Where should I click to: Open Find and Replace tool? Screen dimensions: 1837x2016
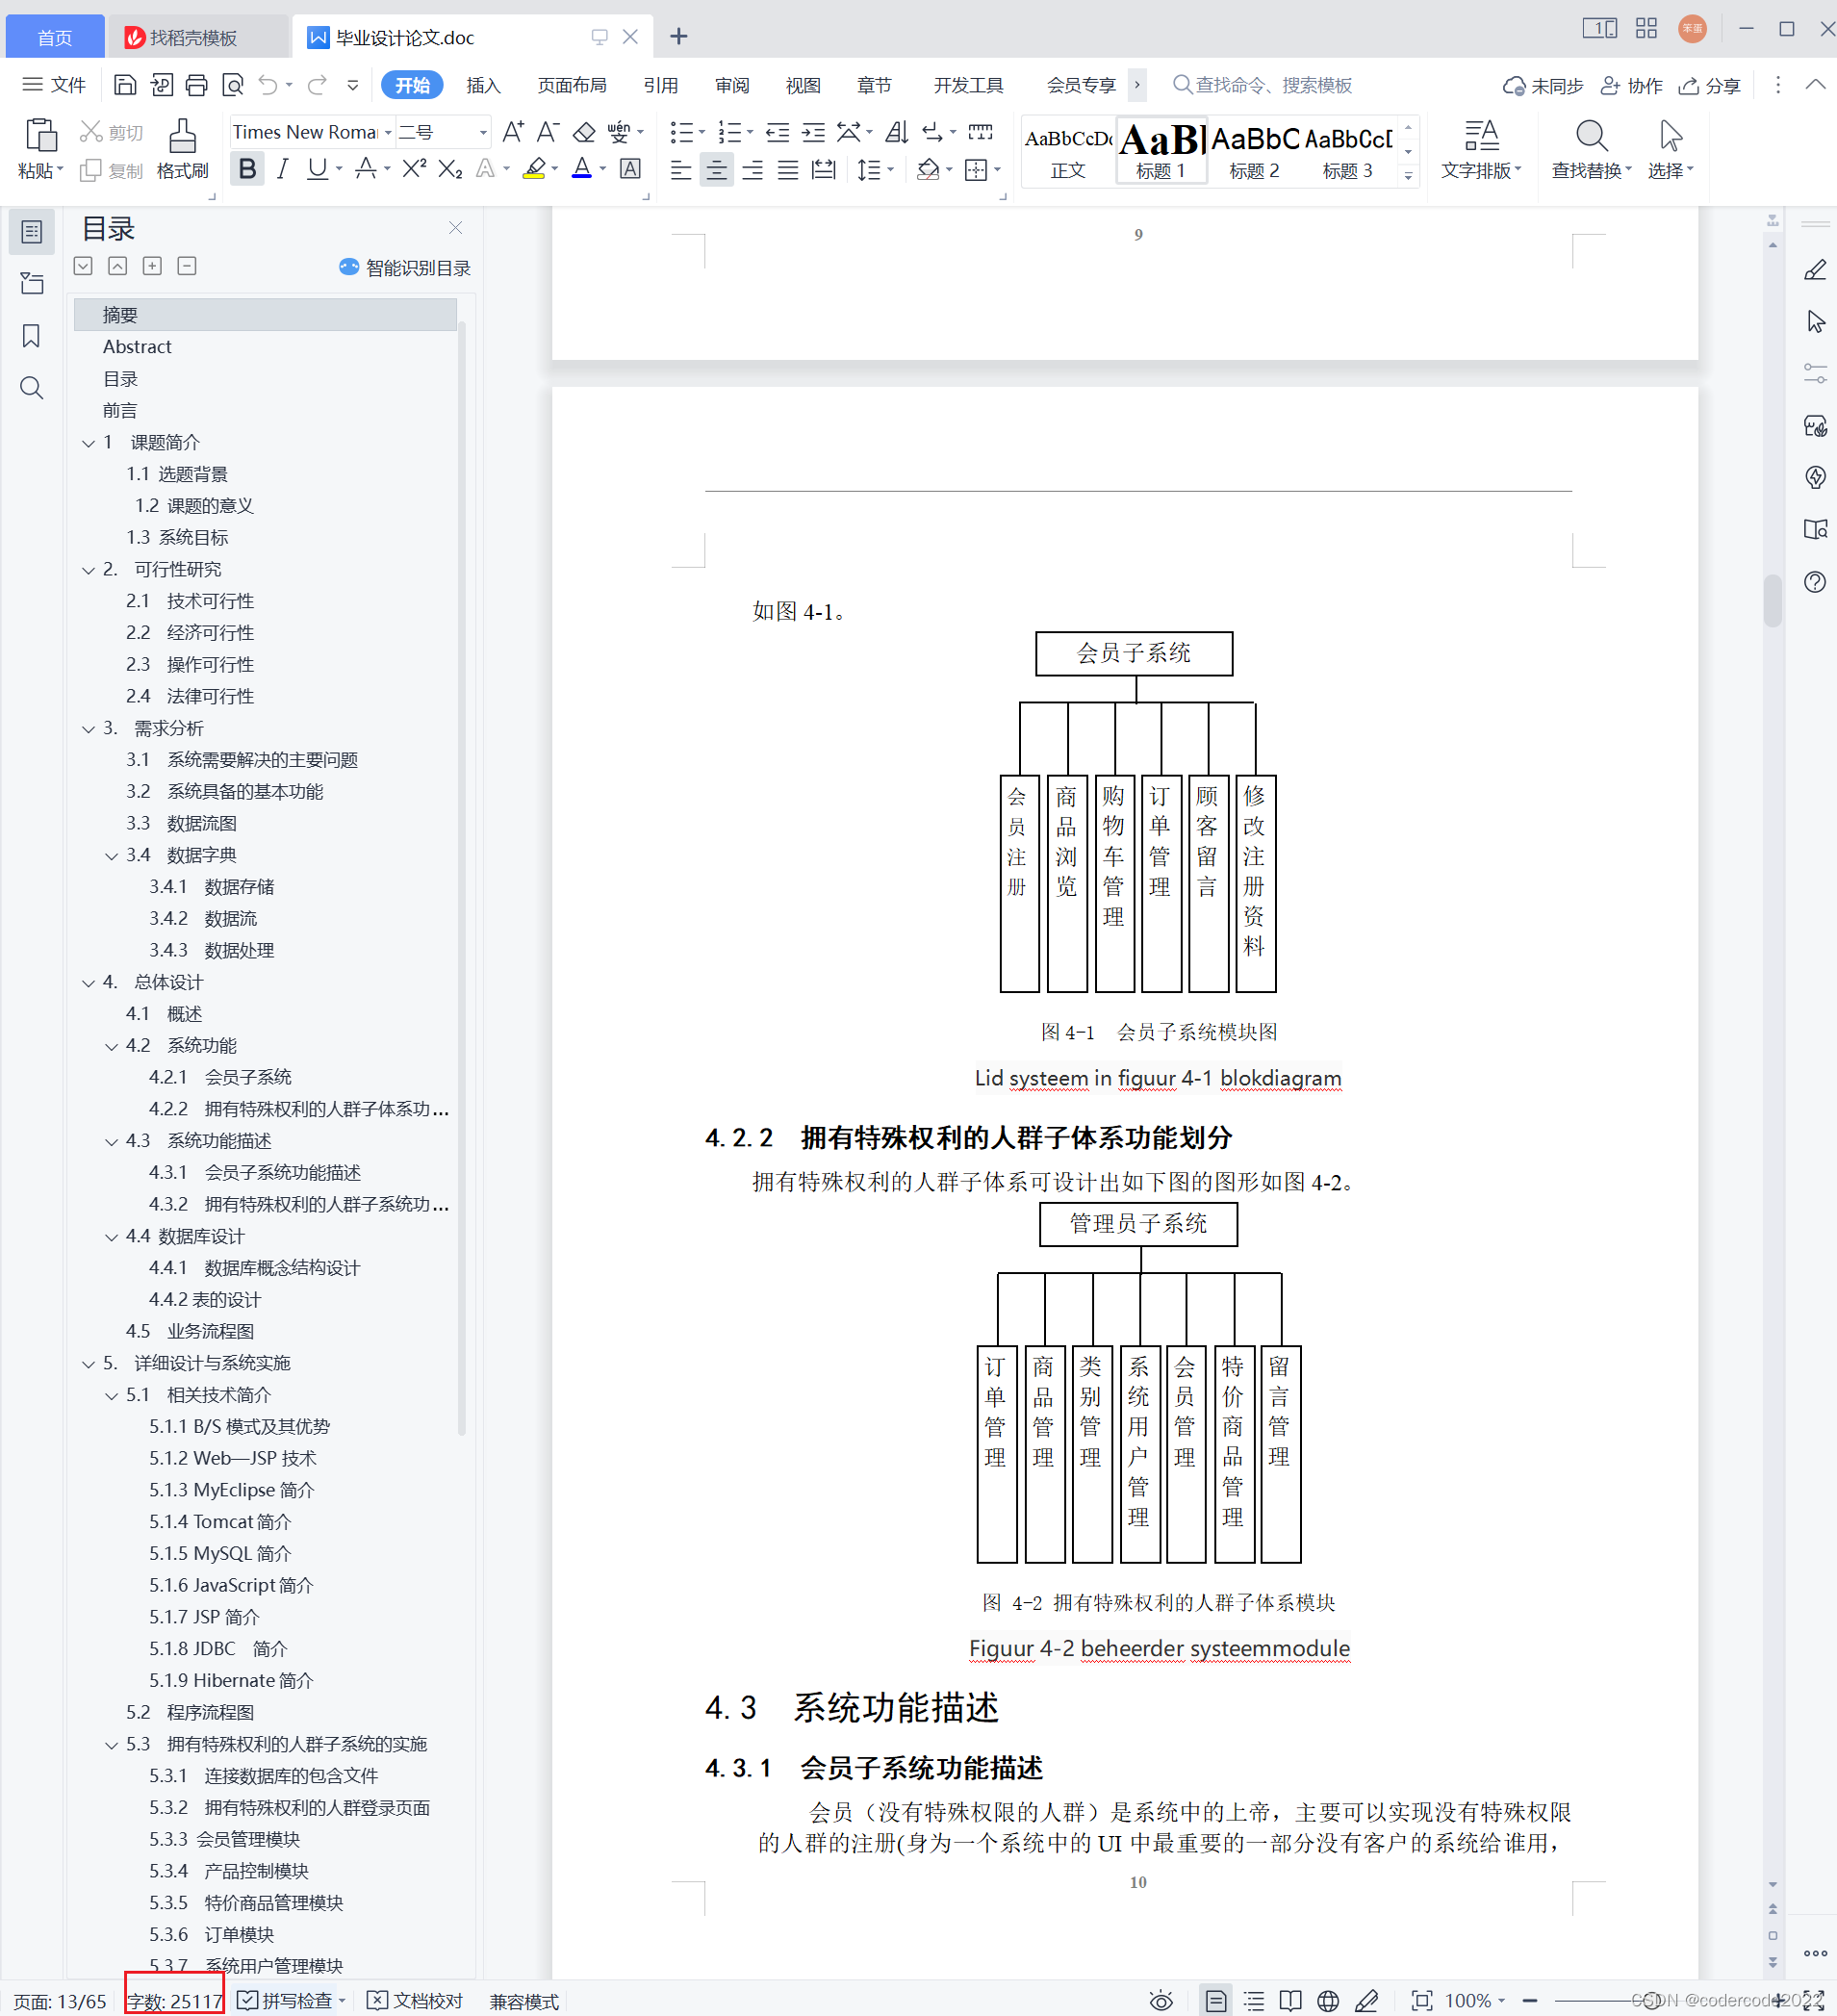[1590, 148]
